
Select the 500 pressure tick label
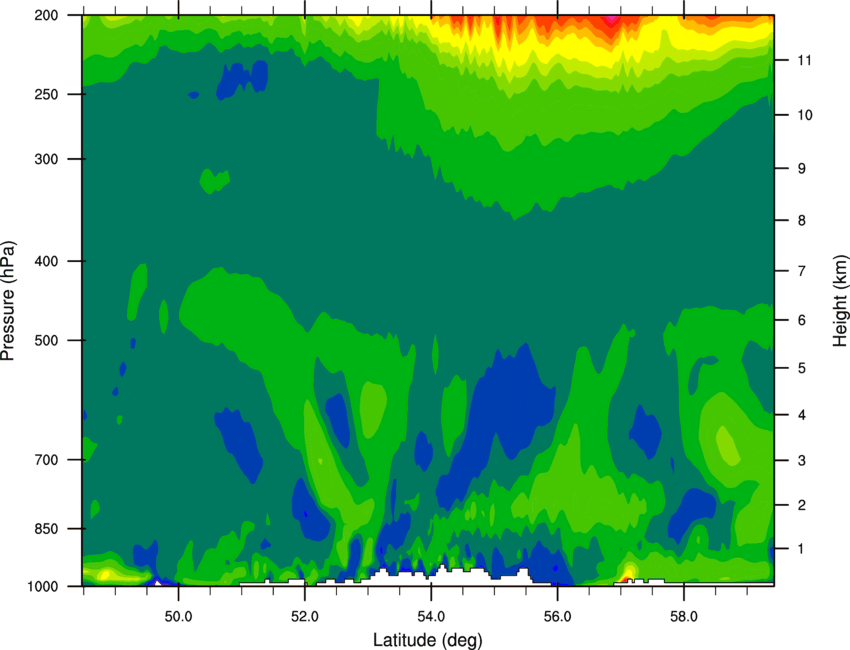tap(46, 340)
